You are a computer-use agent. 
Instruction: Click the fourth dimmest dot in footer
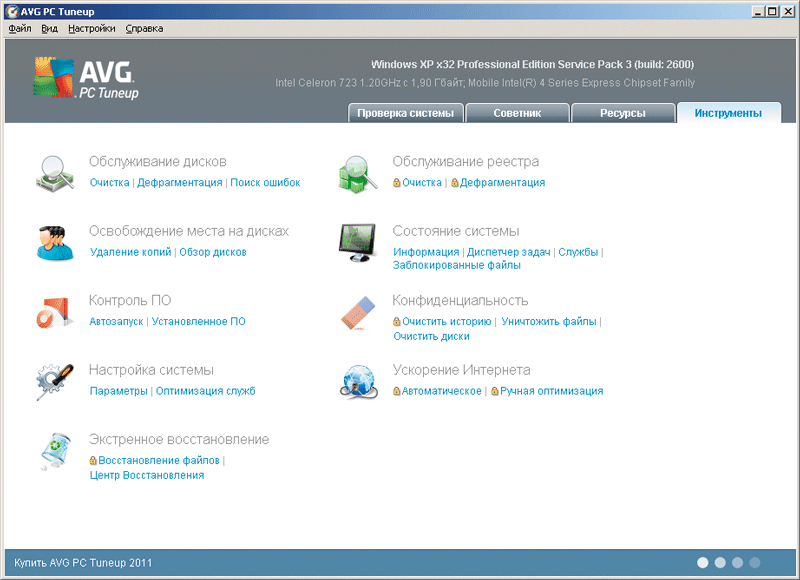pyautogui.click(x=755, y=563)
